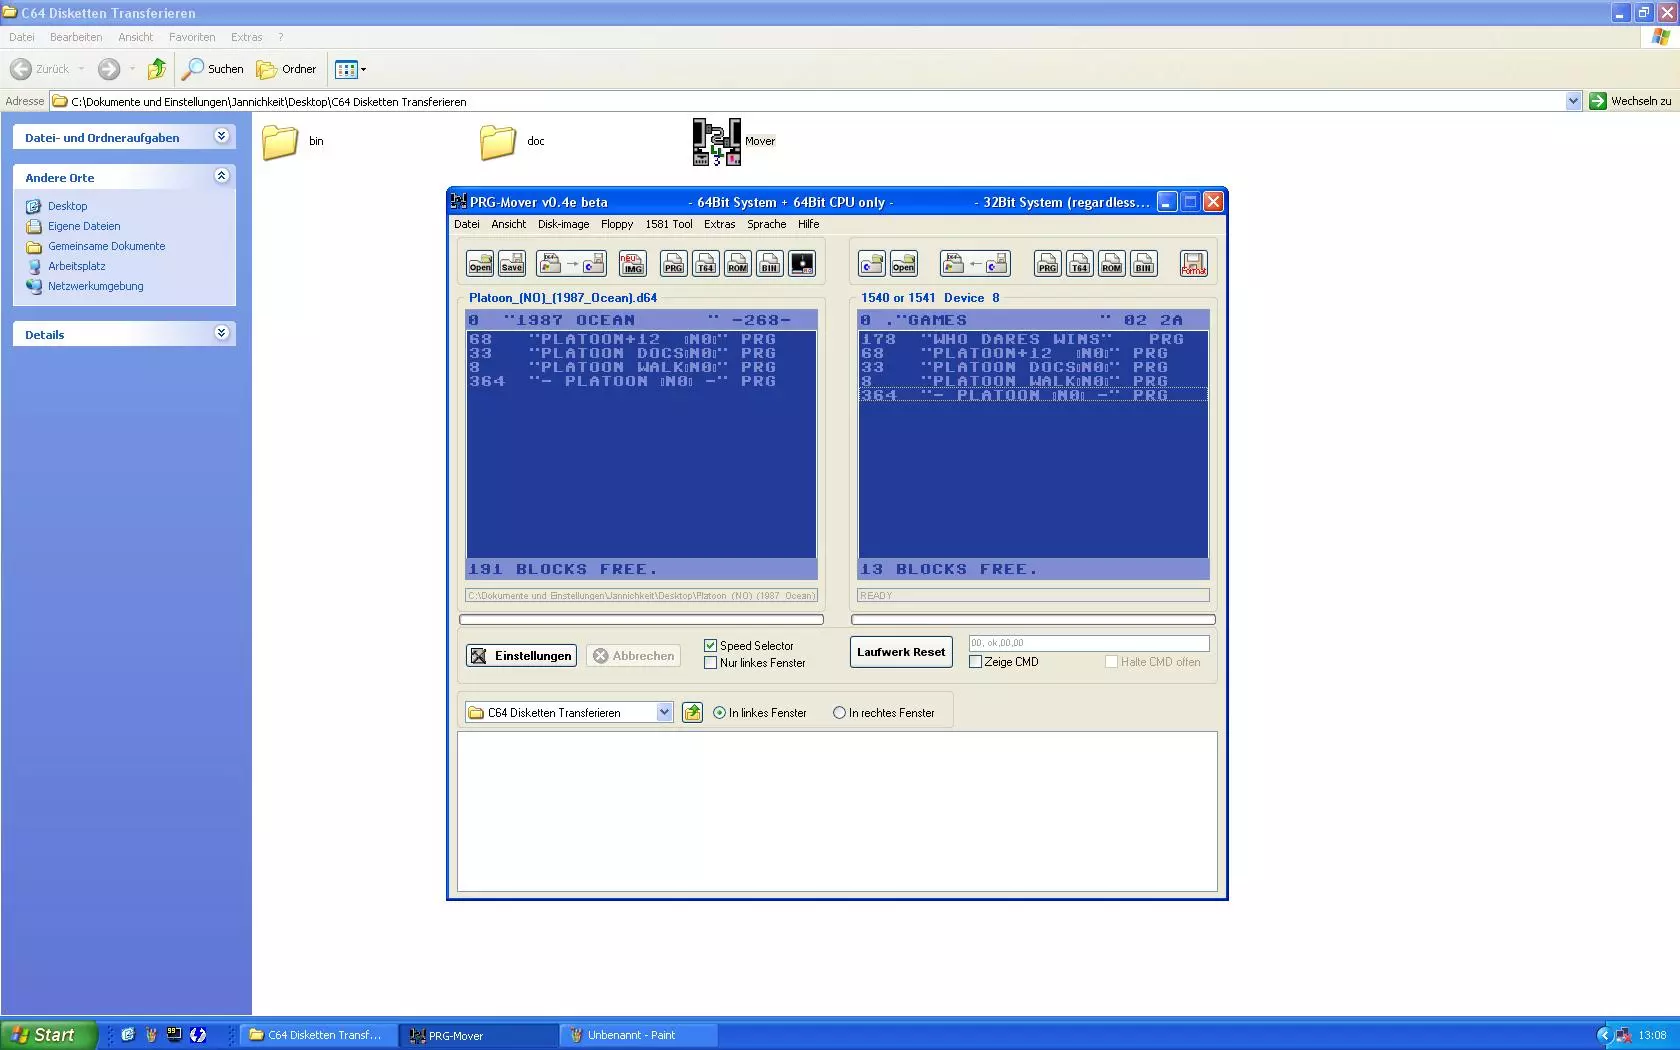Click the Explorer Up-one-level folder icon
Screen dimensions: 1680x1050
157,69
